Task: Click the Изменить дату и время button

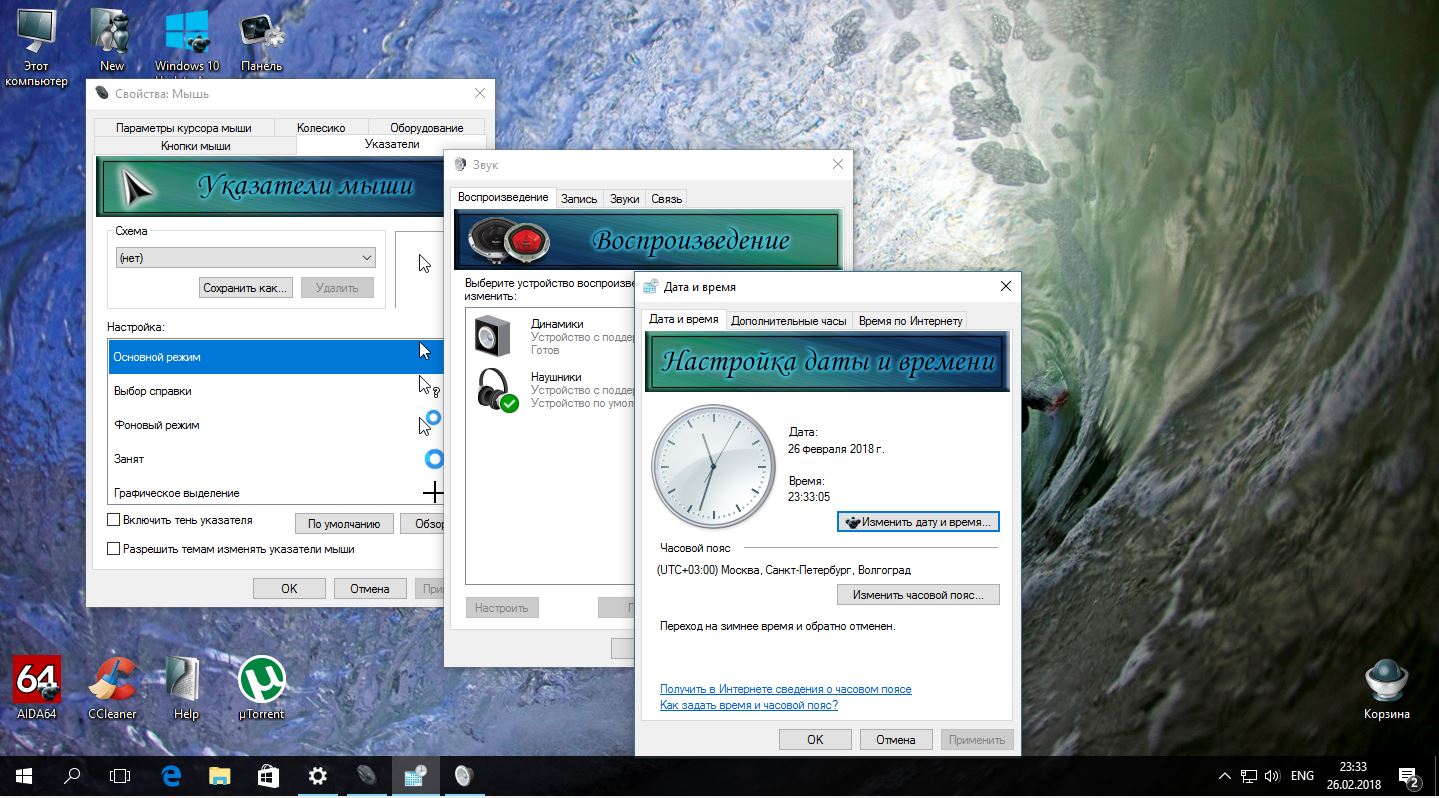Action: [918, 522]
